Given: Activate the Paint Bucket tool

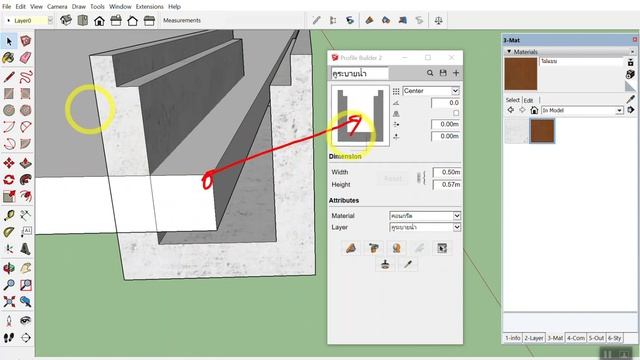Looking at the screenshot, I should click(x=9, y=58).
